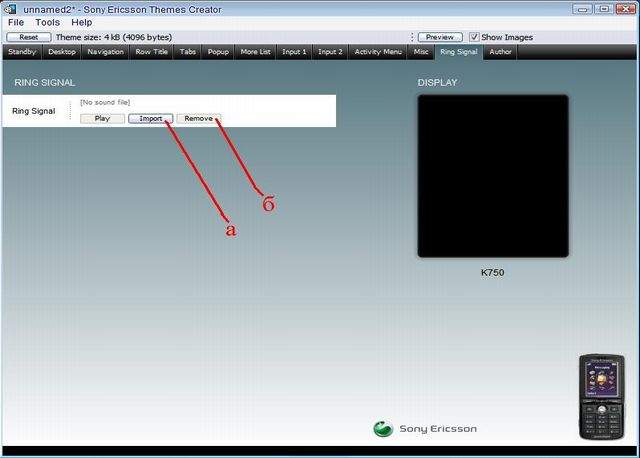Viewport: 640px width, 458px height.
Task: Minimize the Themes Creator window
Action: coord(583,9)
